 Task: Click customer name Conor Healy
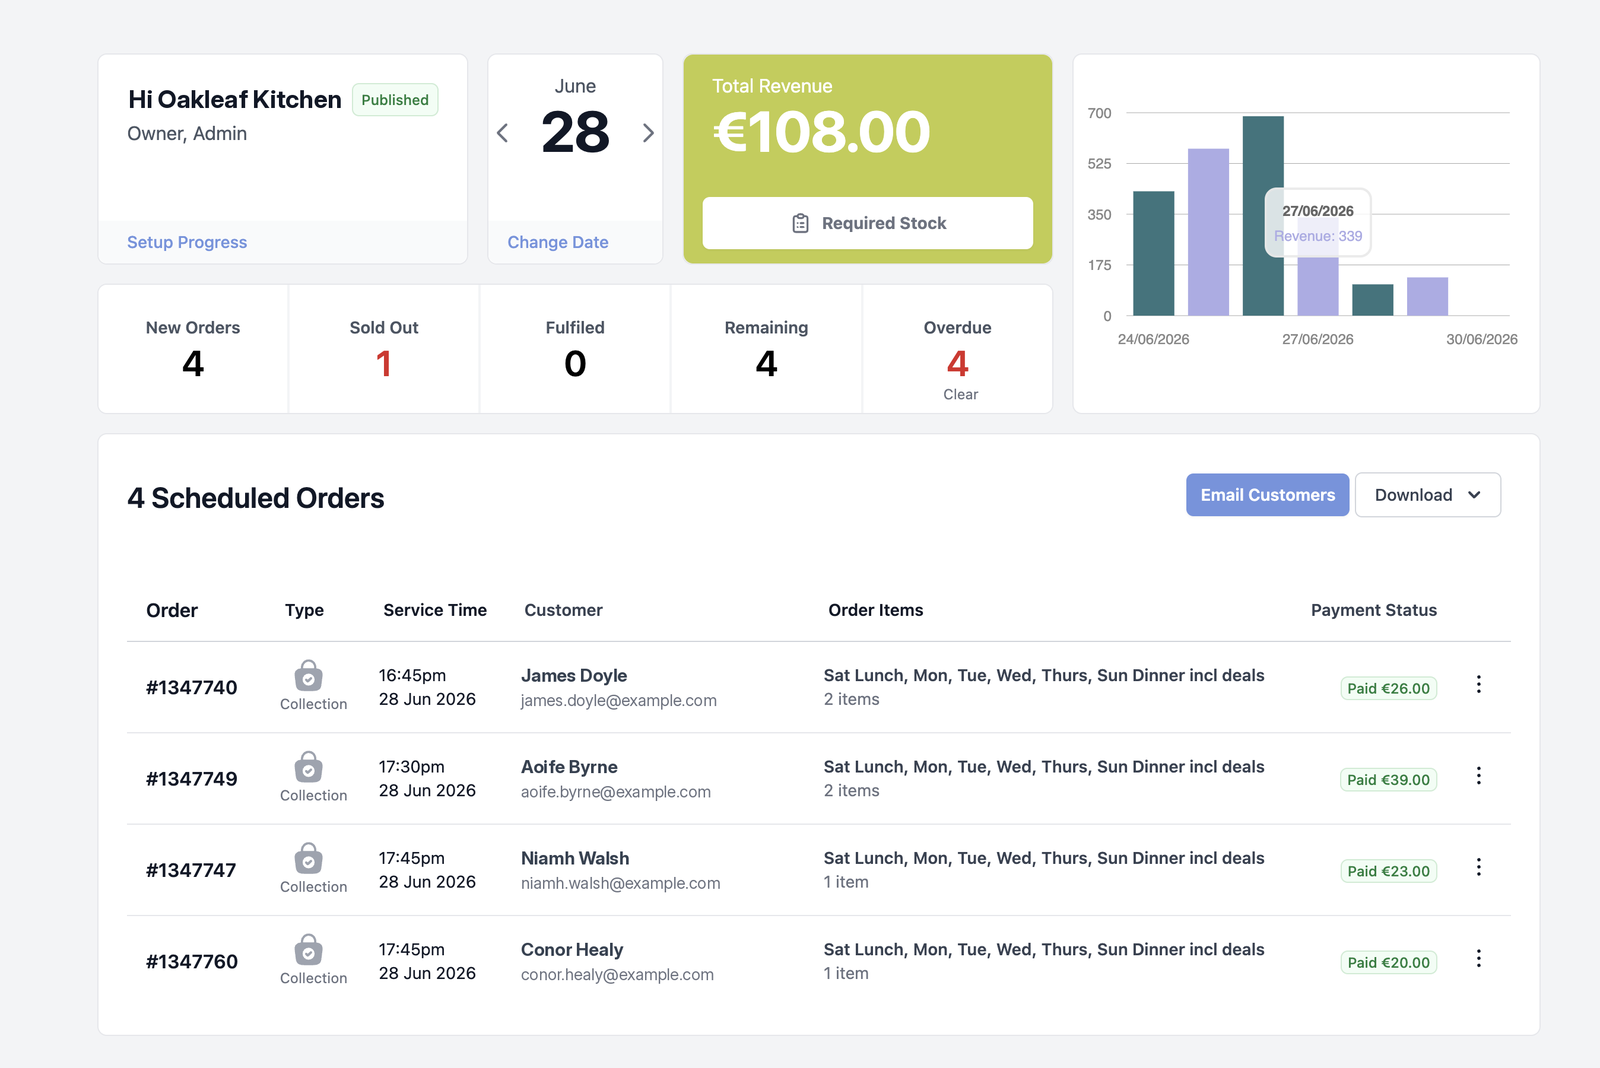coord(572,950)
